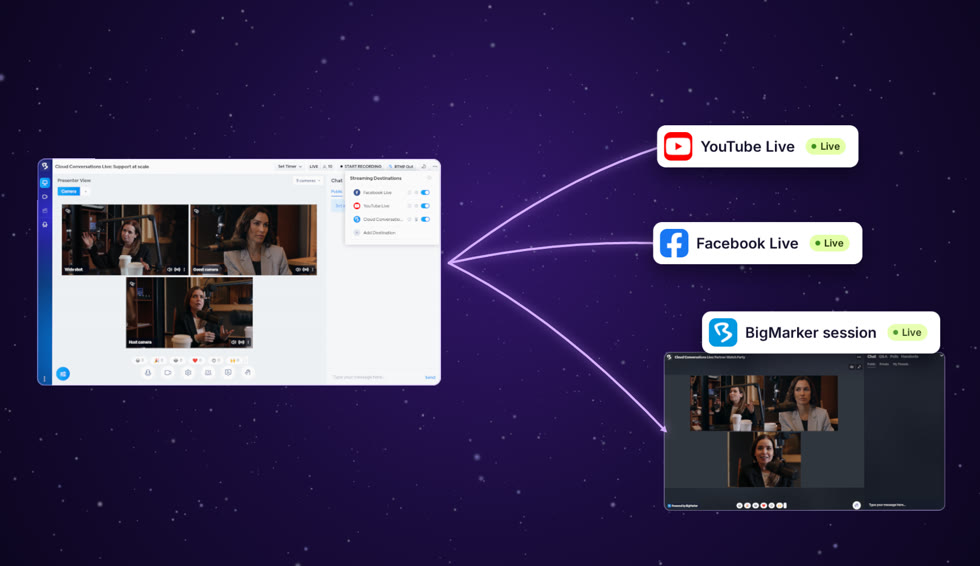Click the clapping hands reaction in studio

234,360
